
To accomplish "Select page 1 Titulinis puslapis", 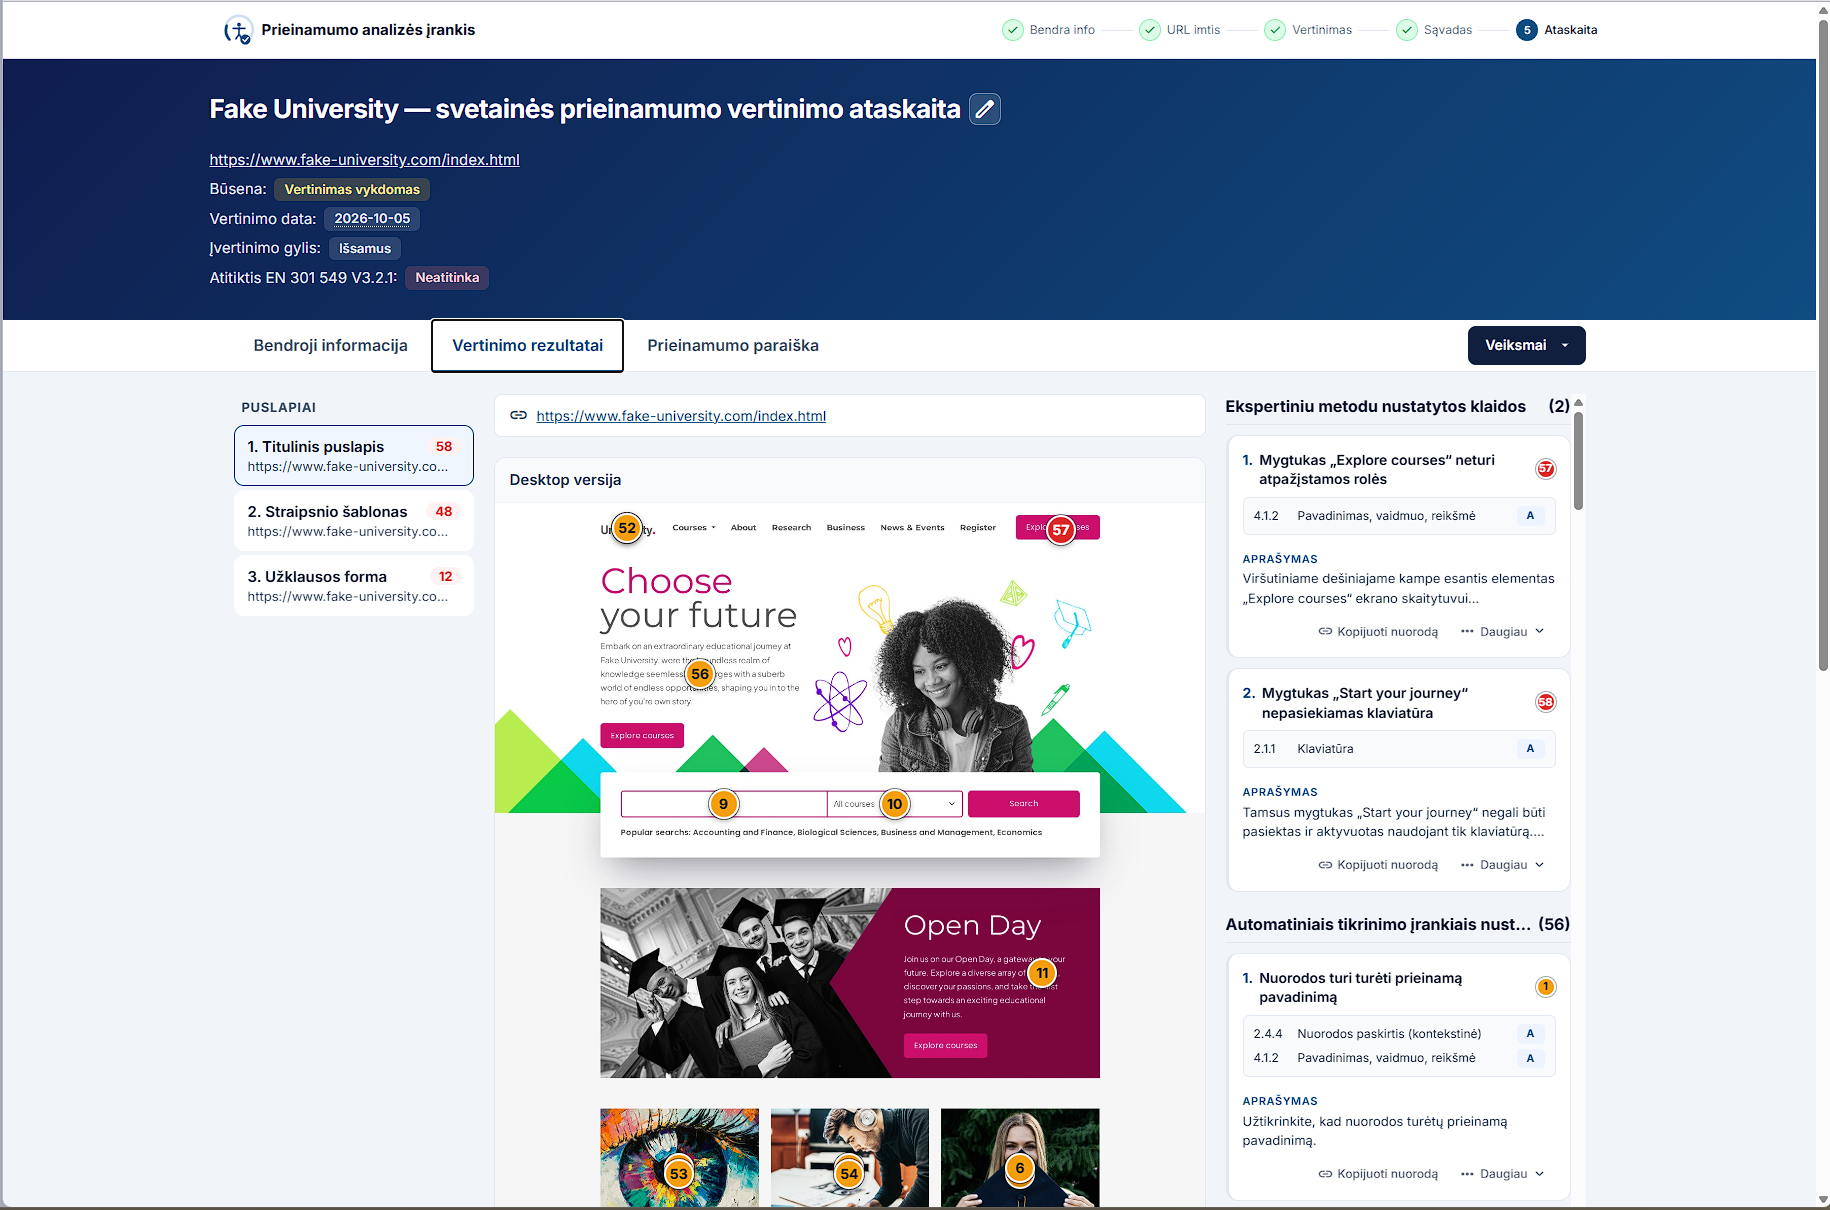I will pyautogui.click(x=354, y=456).
